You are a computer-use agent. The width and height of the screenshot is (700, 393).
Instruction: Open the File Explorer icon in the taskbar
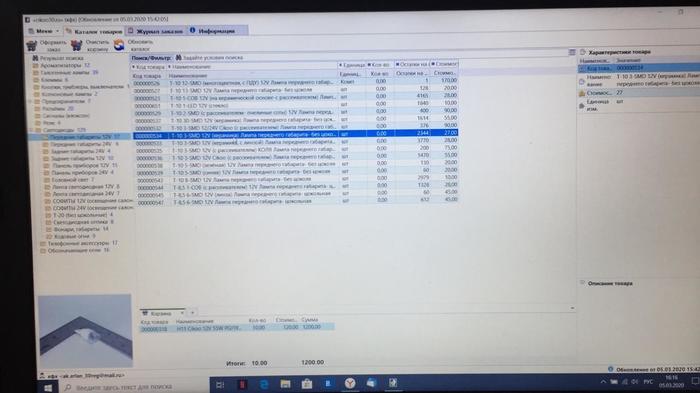click(x=285, y=384)
